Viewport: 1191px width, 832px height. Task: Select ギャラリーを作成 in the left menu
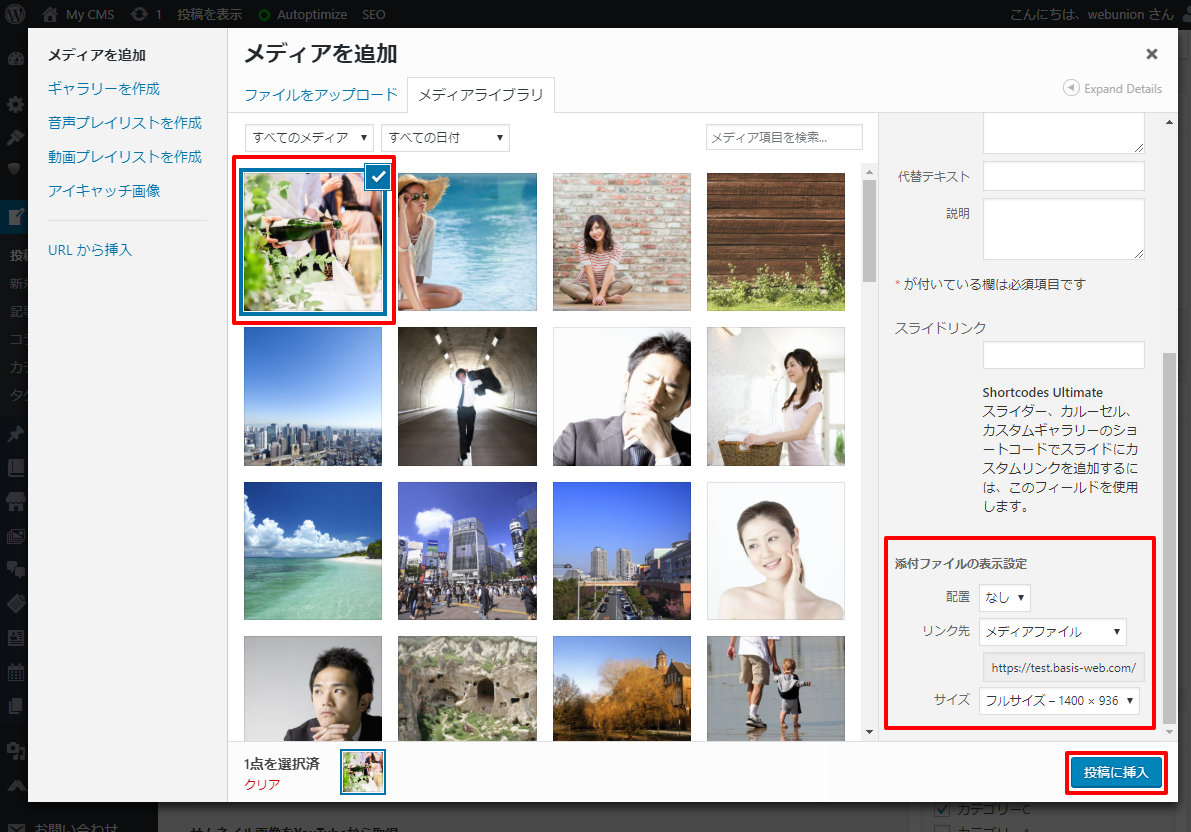(x=104, y=89)
